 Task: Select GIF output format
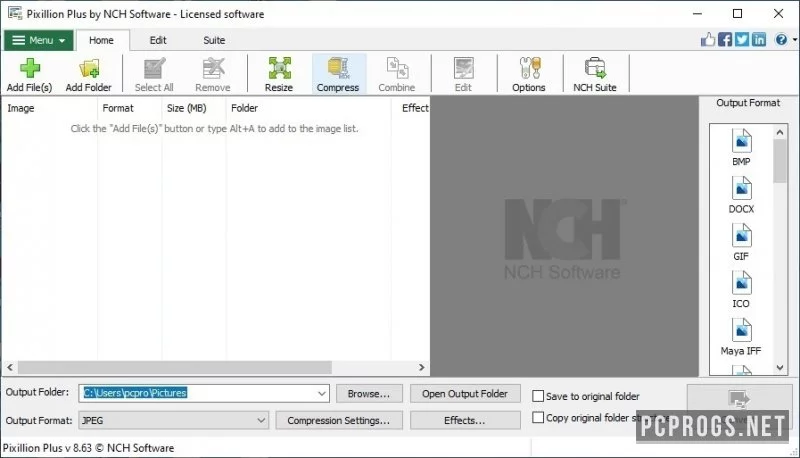click(x=741, y=242)
